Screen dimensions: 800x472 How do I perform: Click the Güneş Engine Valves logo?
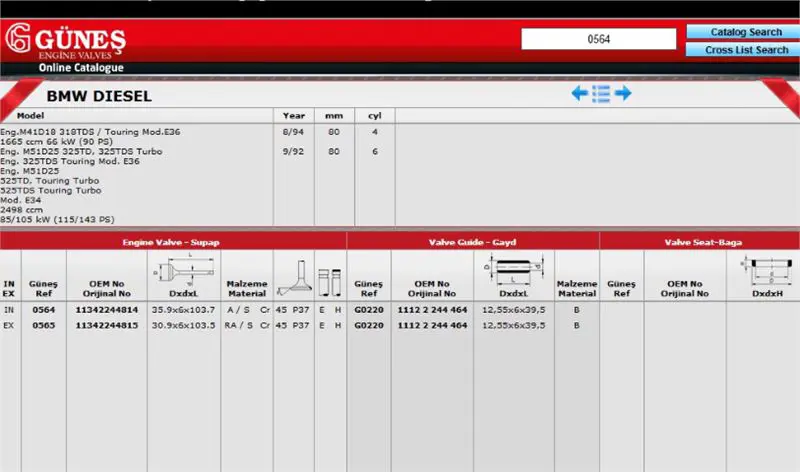pyautogui.click(x=65, y=41)
